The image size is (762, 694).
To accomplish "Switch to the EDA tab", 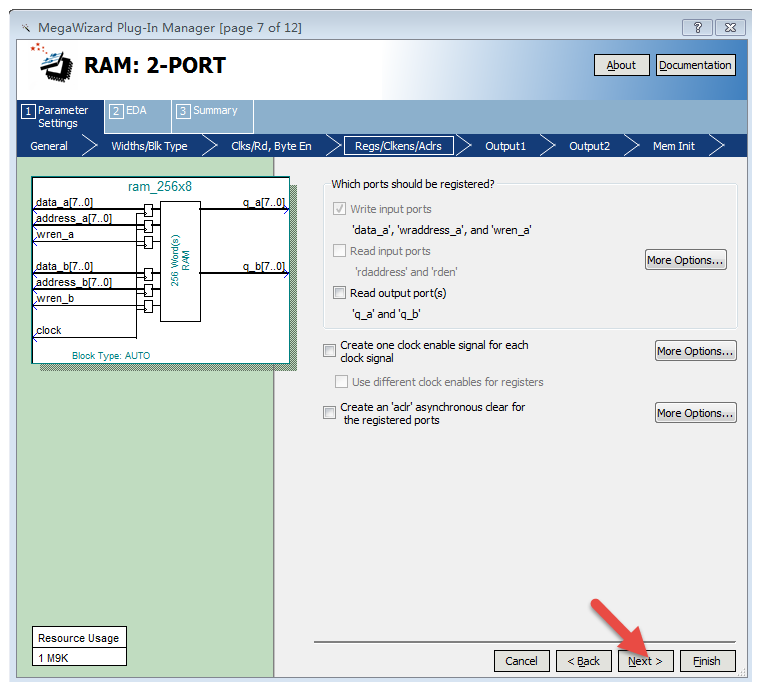I will (138, 116).
